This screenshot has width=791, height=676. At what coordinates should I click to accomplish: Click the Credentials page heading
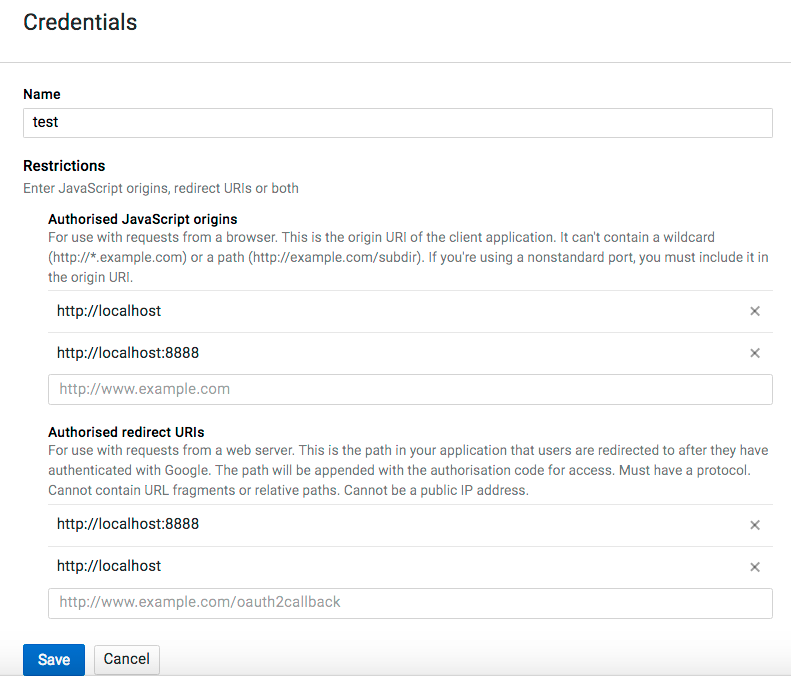(80, 22)
